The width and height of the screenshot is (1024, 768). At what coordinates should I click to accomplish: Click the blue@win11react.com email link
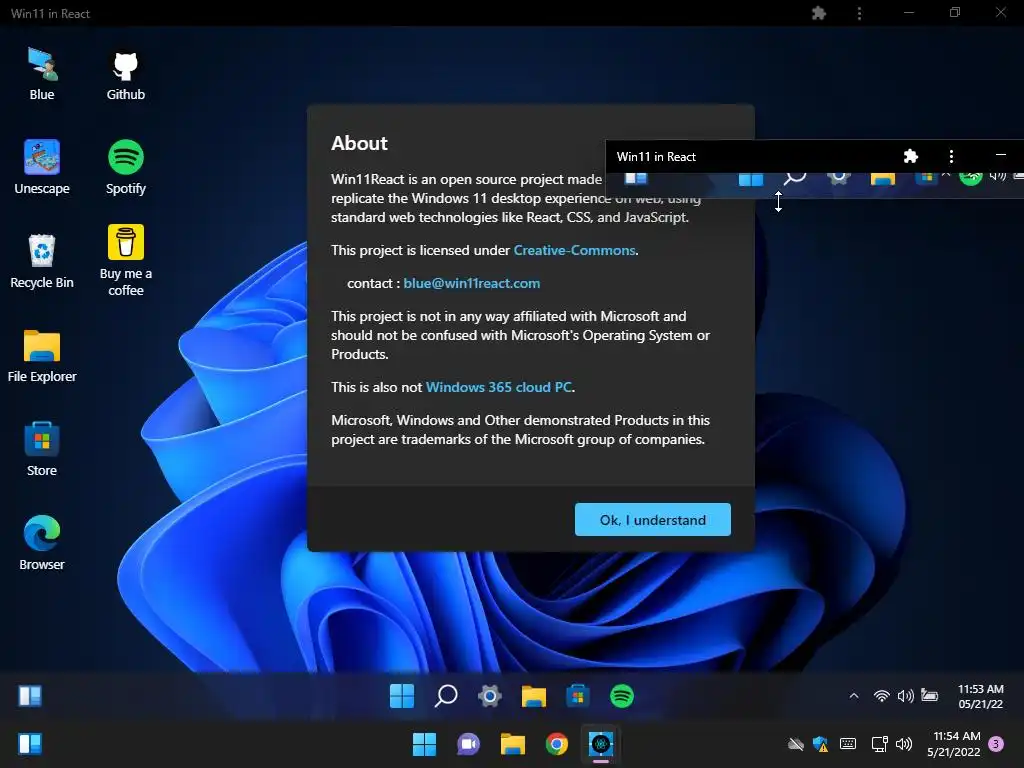472,283
